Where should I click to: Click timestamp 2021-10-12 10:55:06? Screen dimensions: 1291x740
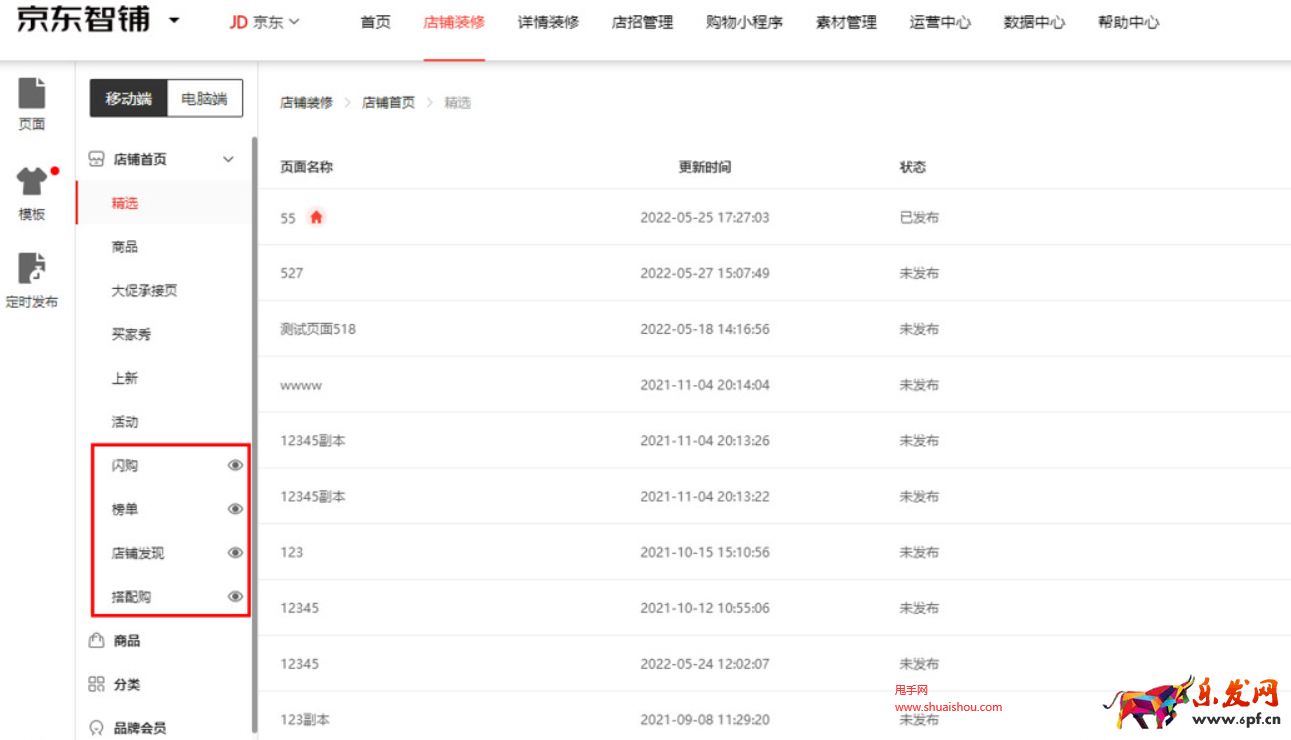[x=705, y=608]
